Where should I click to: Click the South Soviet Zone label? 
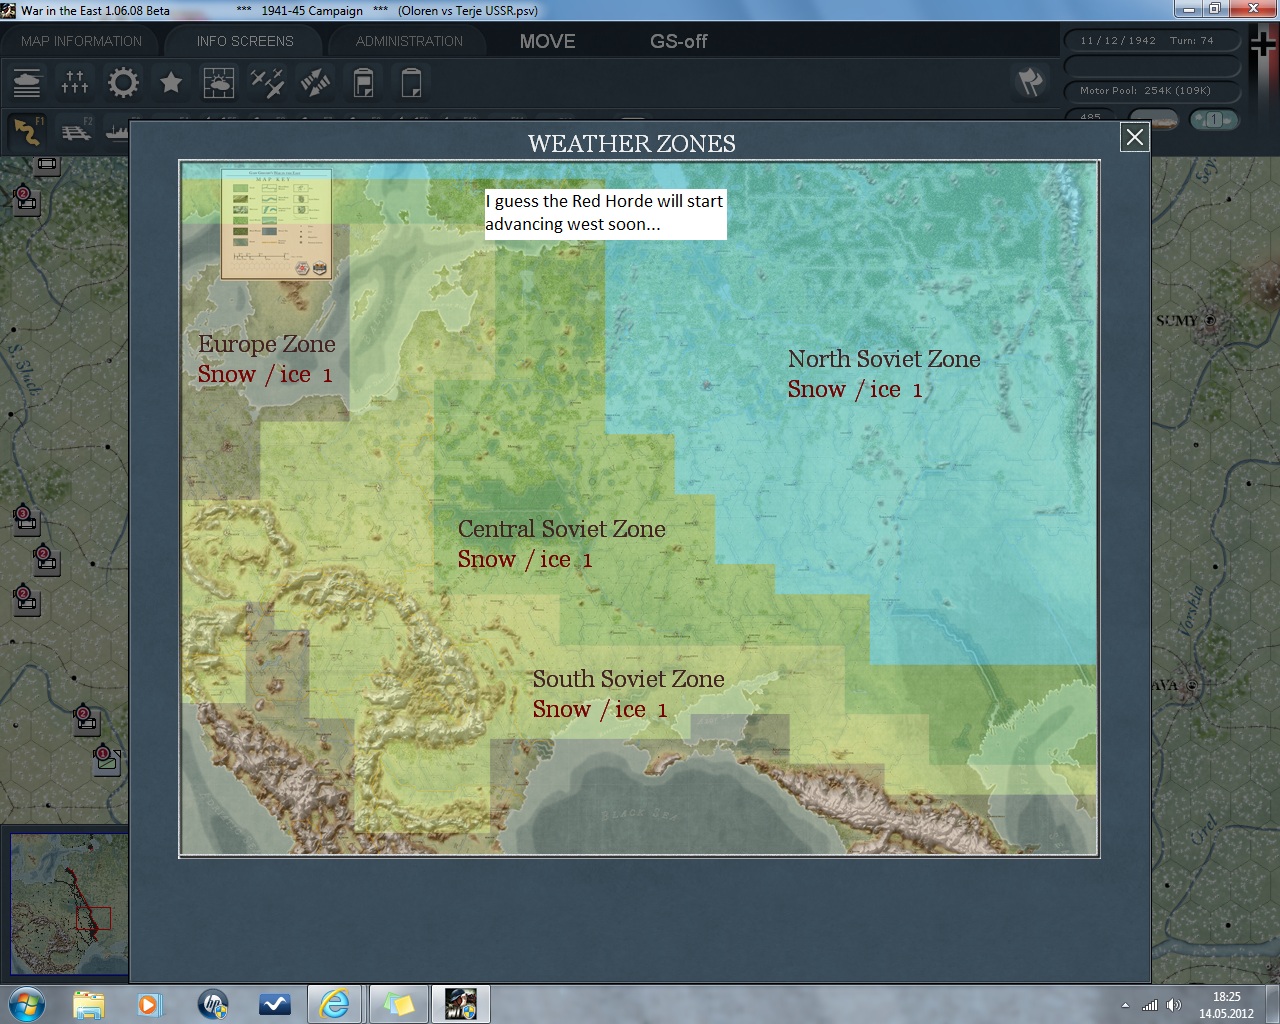[628, 679]
